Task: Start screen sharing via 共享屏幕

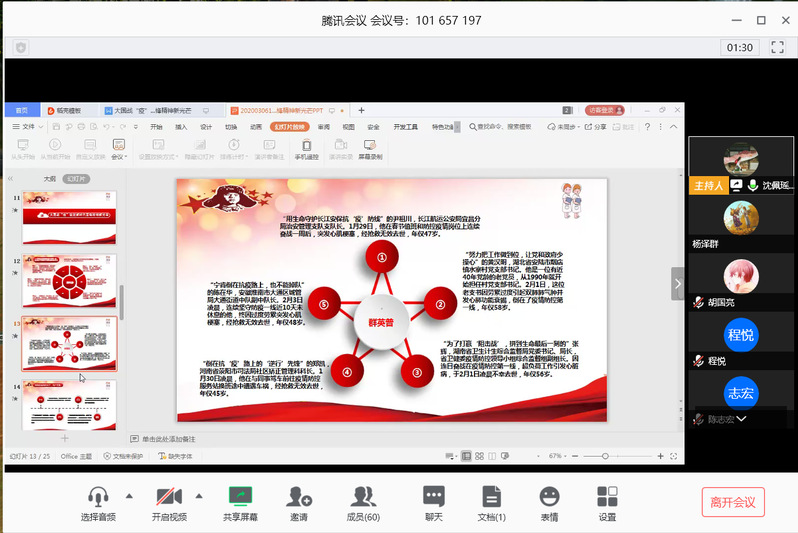Action: pyautogui.click(x=240, y=502)
